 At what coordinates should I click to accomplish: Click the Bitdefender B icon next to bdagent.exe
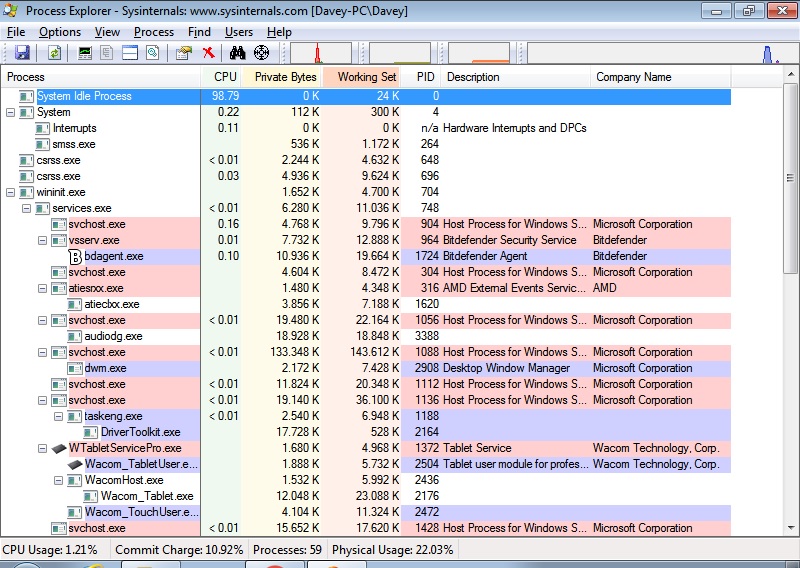point(75,256)
